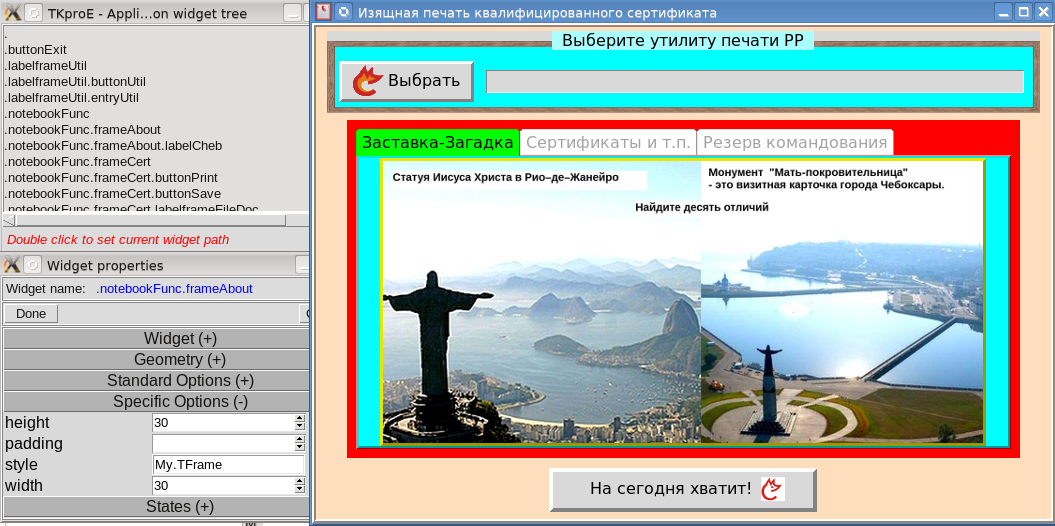This screenshot has width=1055, height=526.
Task: Click the blue pin icon in the certificate window title bar
Action: coord(343,11)
